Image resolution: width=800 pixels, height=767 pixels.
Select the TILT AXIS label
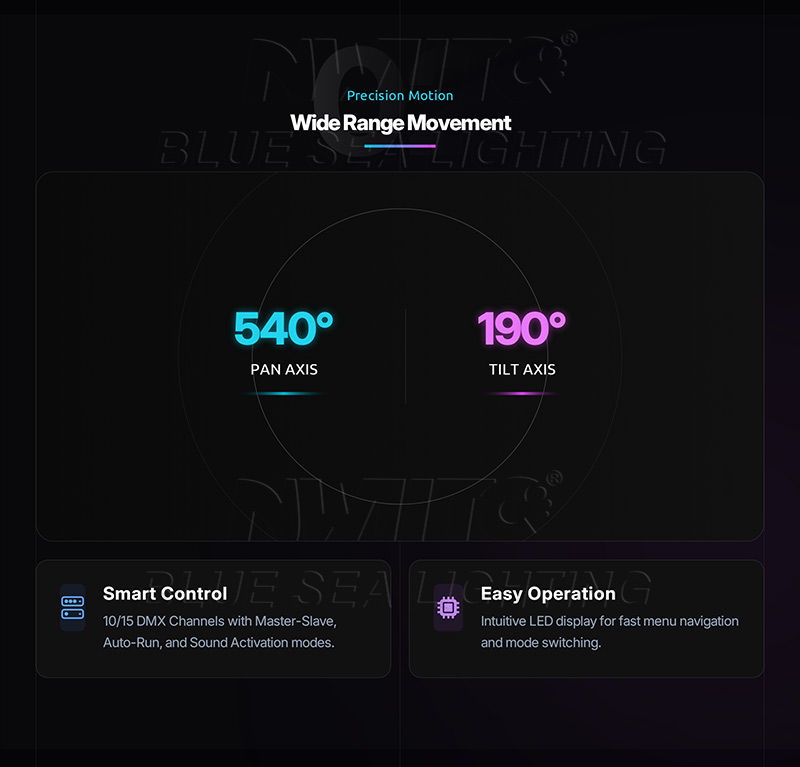point(522,369)
